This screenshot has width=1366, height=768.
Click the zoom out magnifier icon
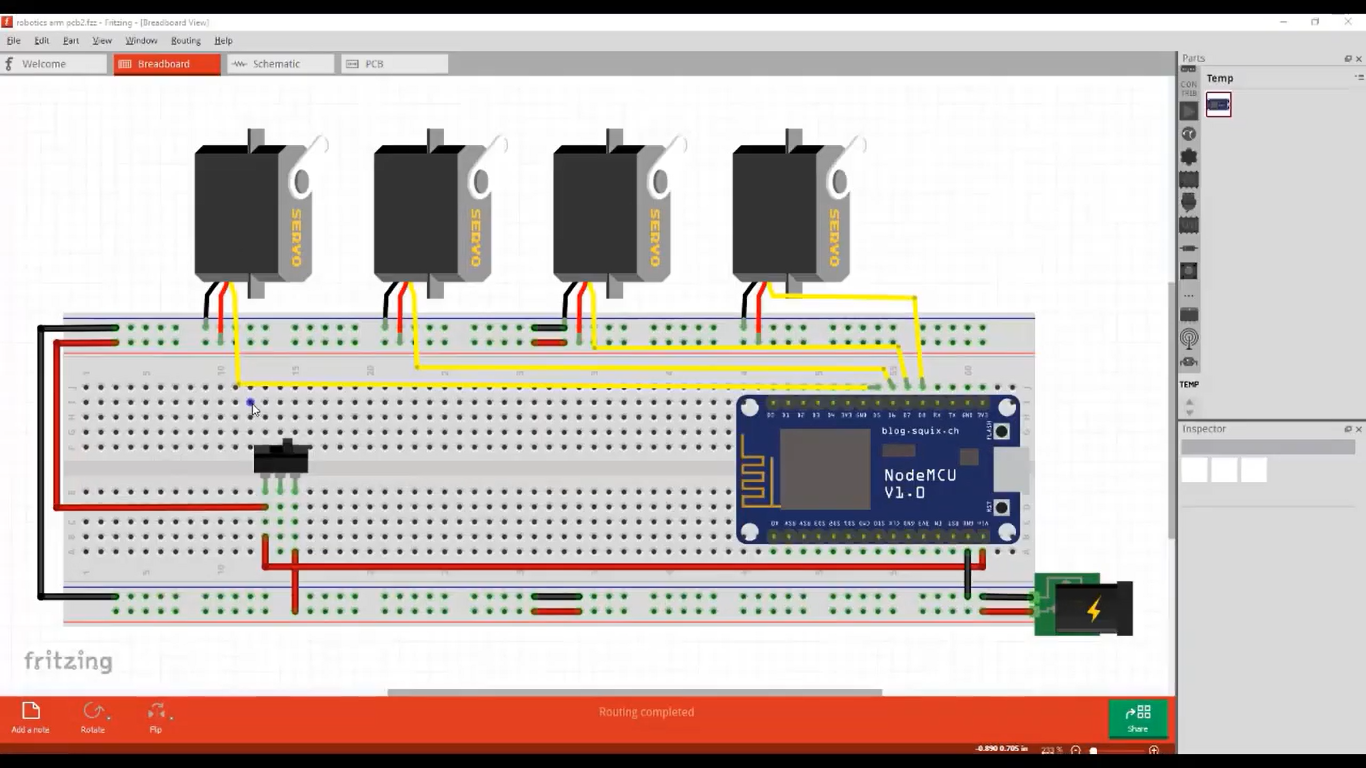coord(1076,750)
